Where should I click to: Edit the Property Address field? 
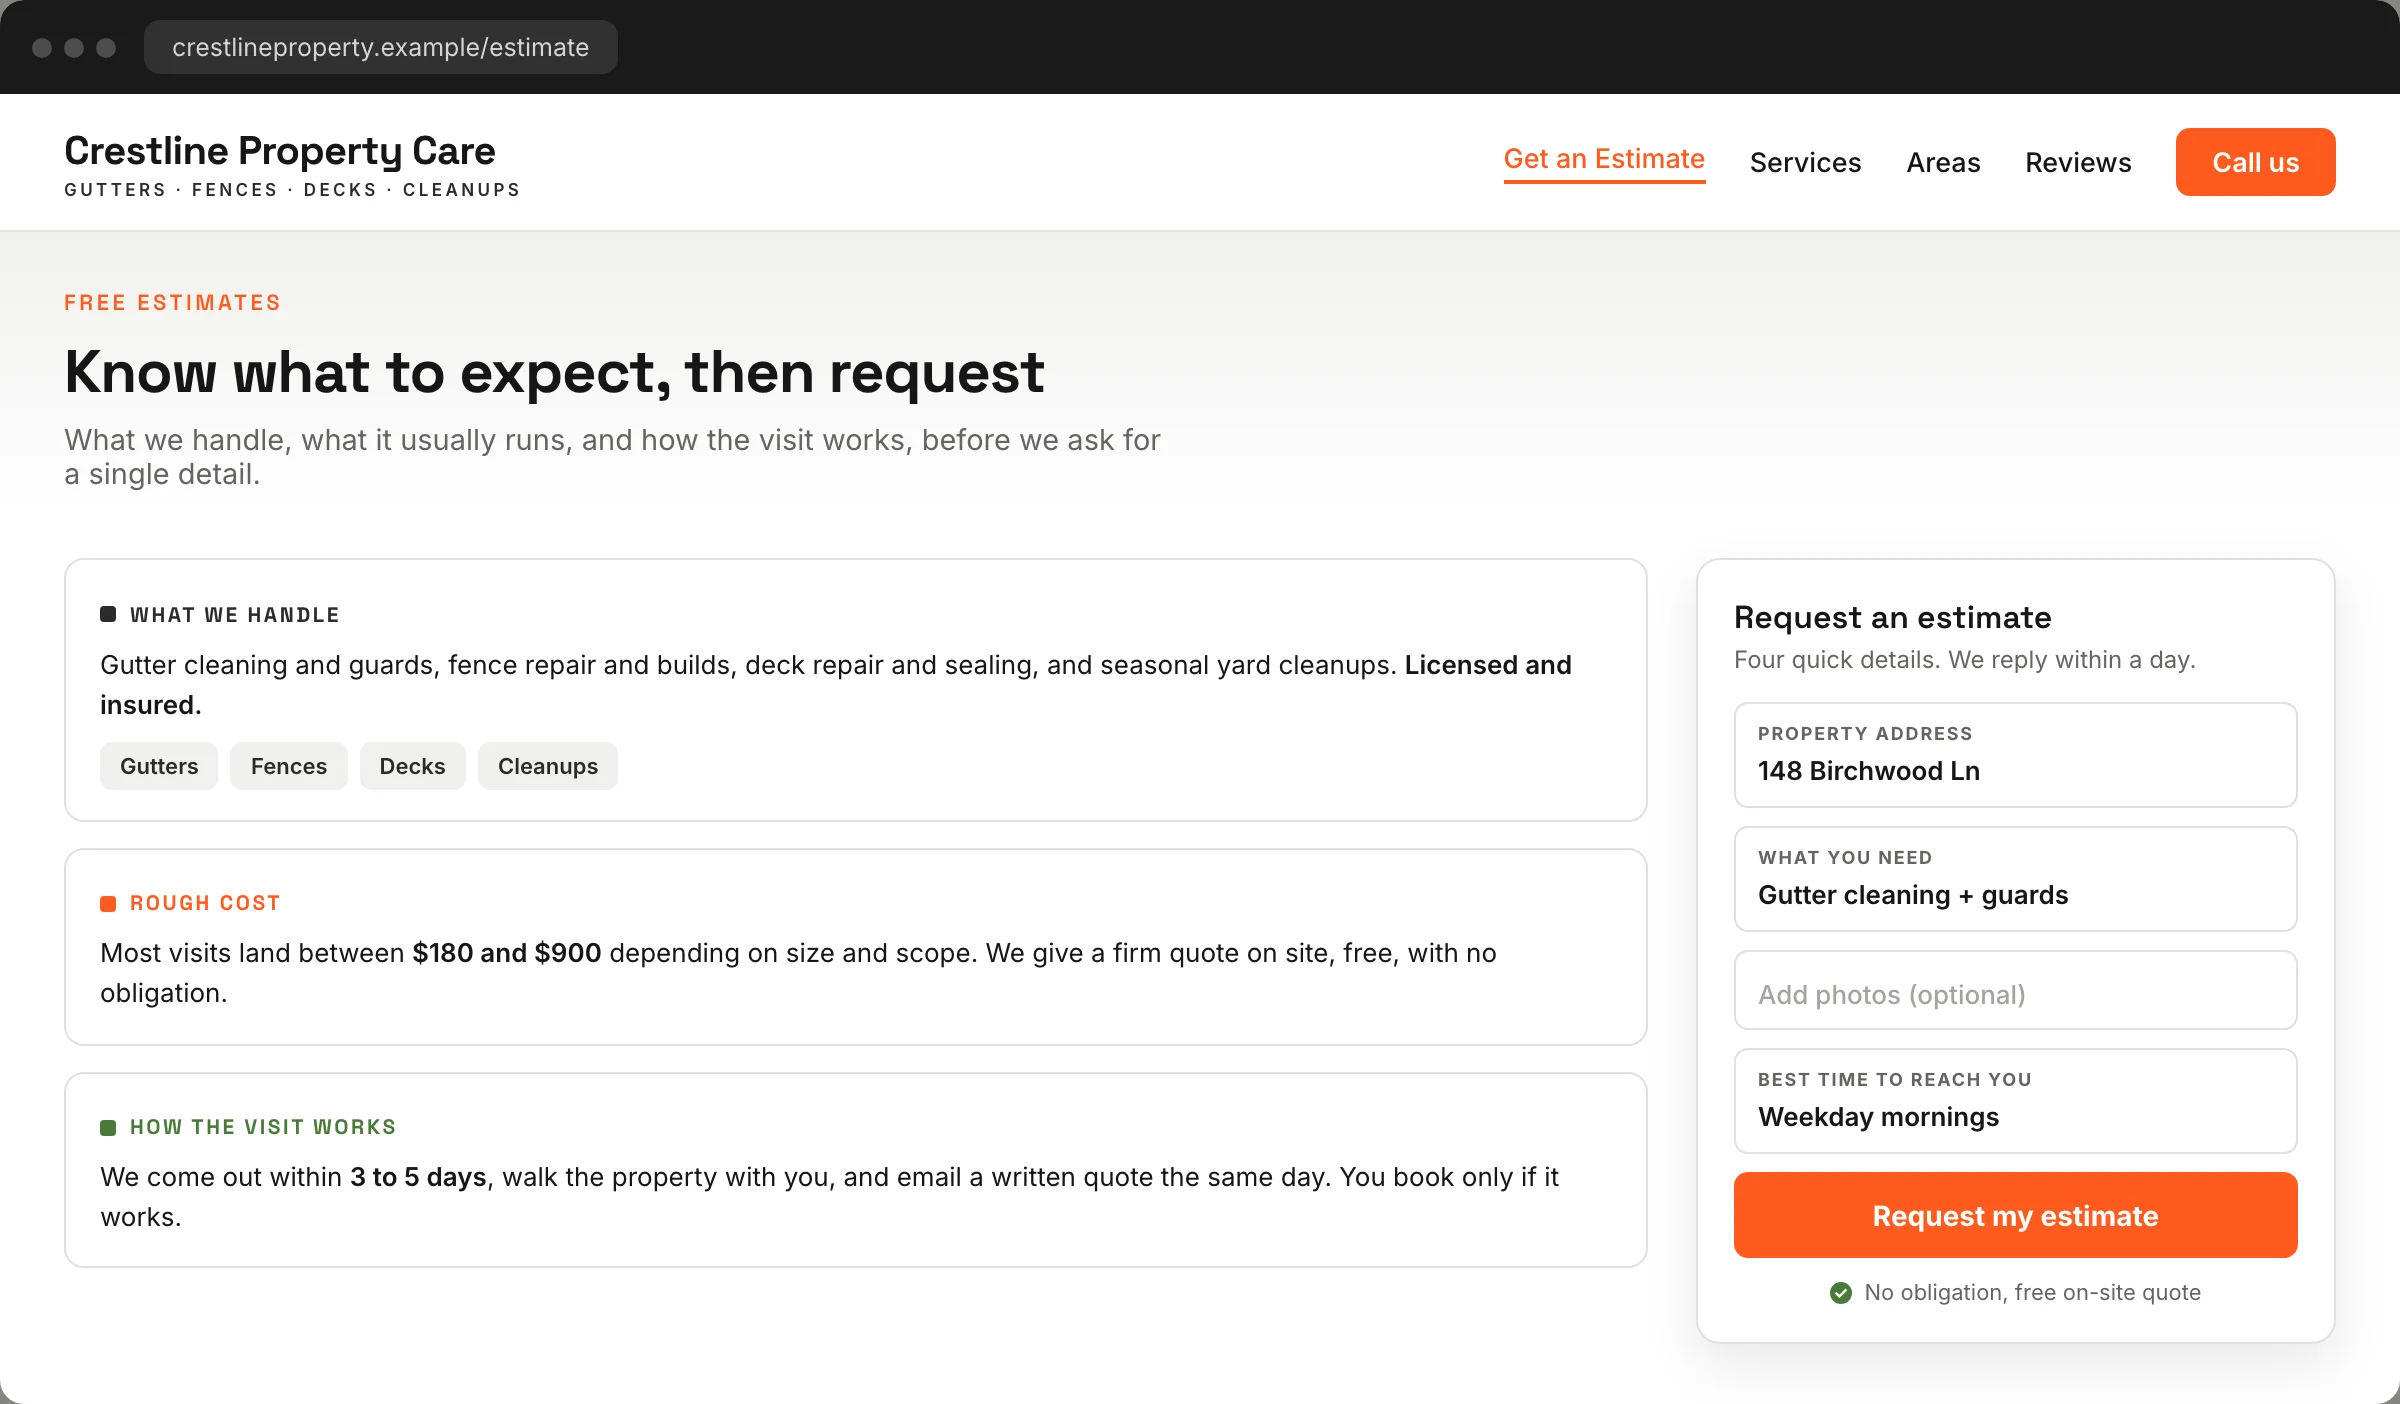(2015, 755)
